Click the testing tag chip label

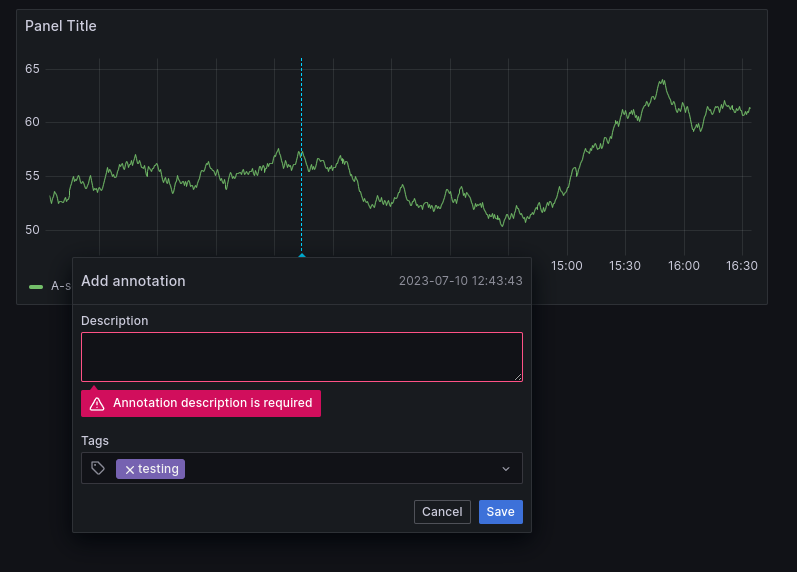point(158,469)
